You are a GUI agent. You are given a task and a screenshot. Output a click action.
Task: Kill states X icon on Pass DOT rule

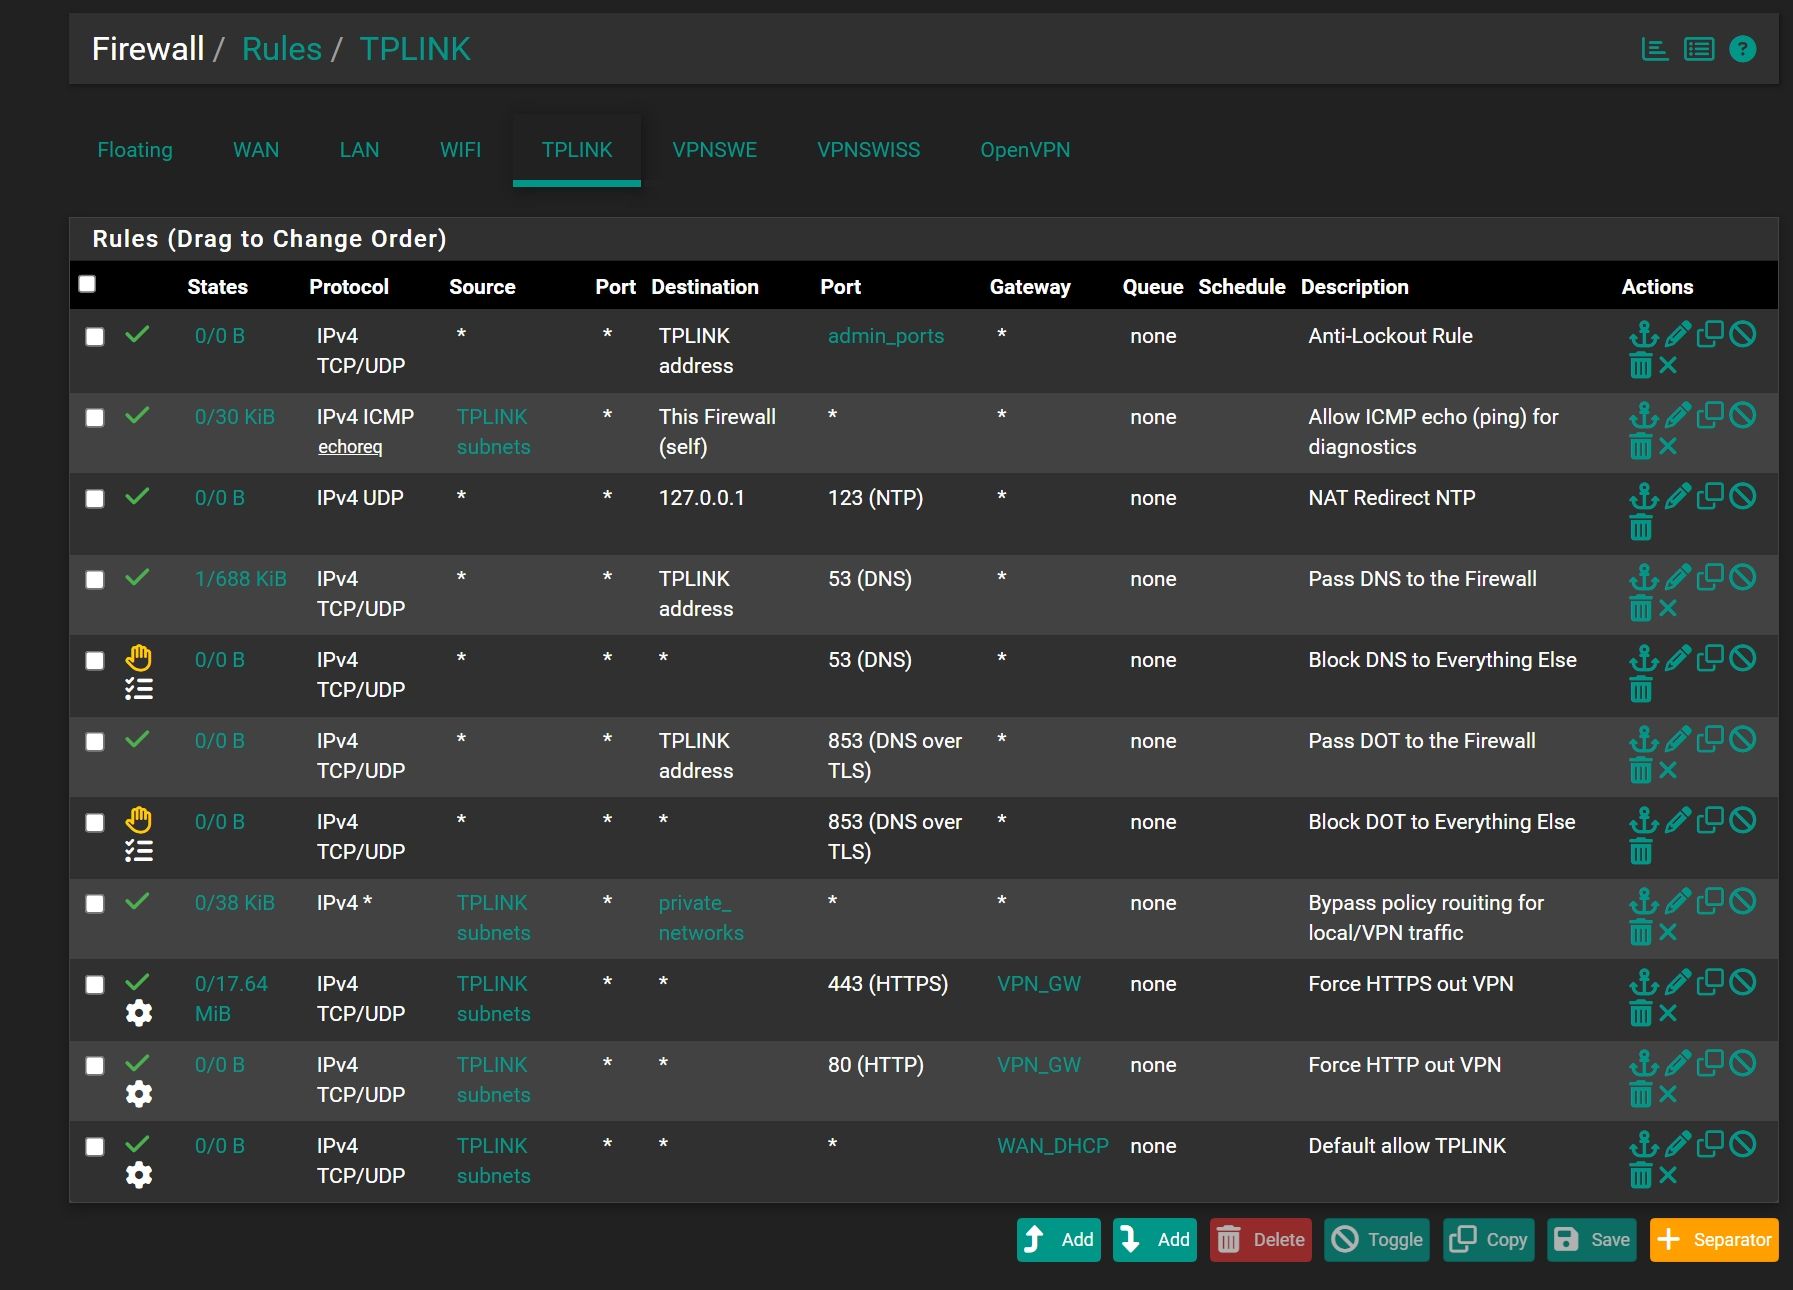coord(1668,770)
